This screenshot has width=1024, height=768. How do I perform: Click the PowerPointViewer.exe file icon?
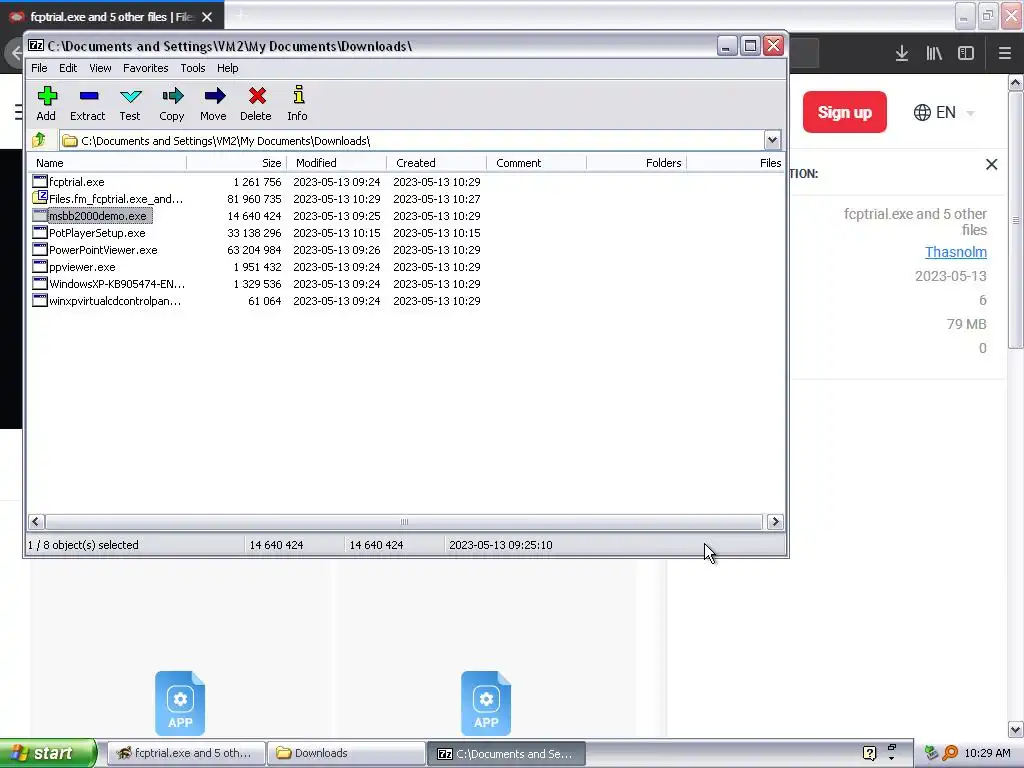pyautogui.click(x=40, y=249)
